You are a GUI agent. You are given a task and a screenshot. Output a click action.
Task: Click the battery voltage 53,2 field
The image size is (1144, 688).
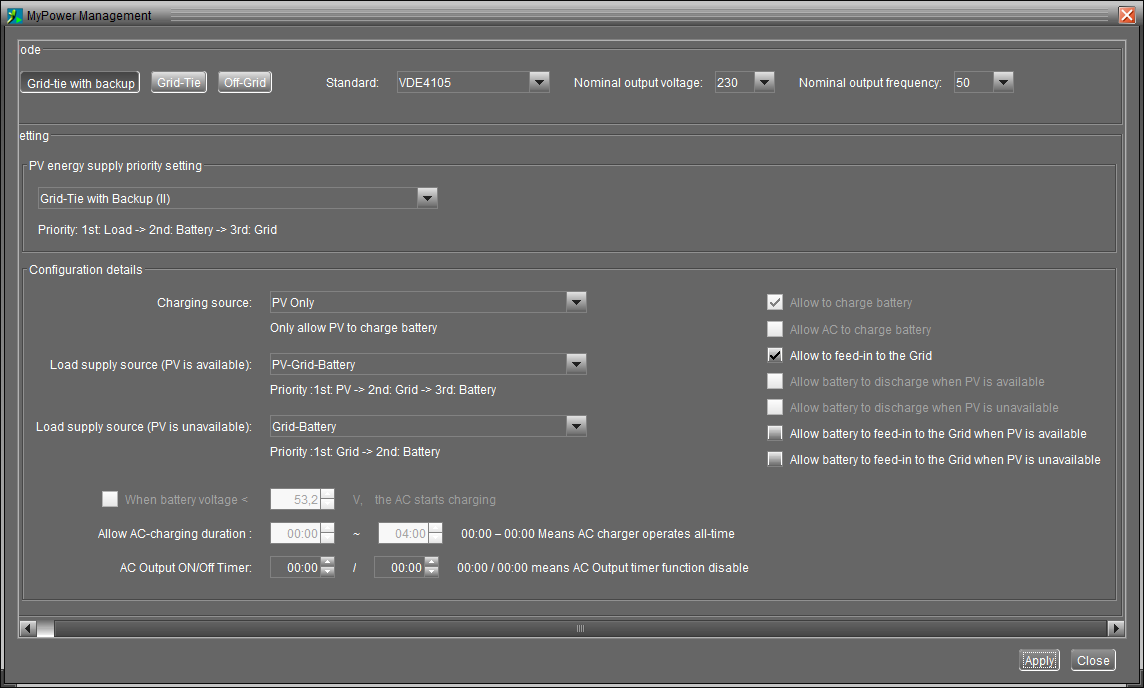click(295, 500)
